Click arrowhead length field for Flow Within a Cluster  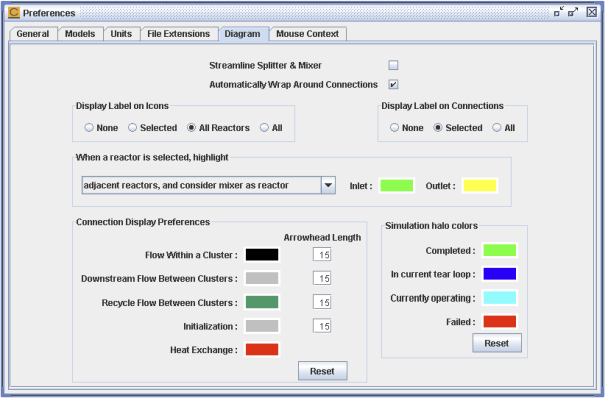(322, 255)
